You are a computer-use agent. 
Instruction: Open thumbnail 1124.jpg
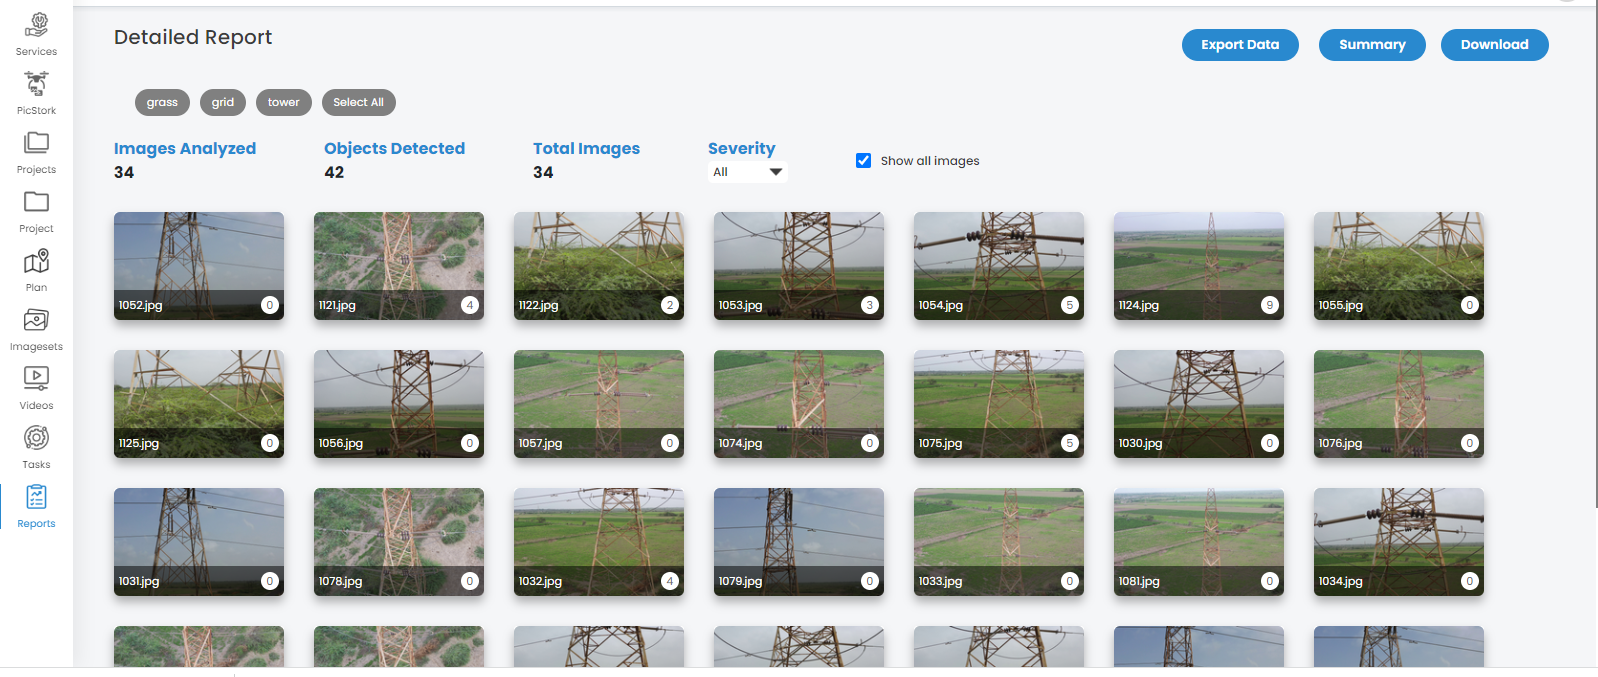tap(1199, 266)
